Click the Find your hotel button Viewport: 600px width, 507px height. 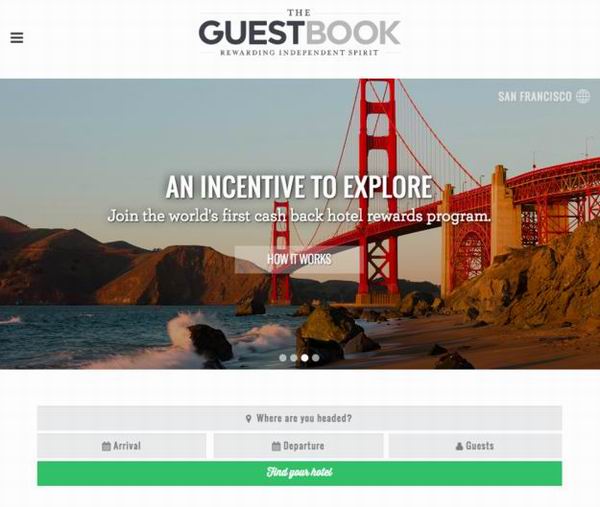point(300,473)
